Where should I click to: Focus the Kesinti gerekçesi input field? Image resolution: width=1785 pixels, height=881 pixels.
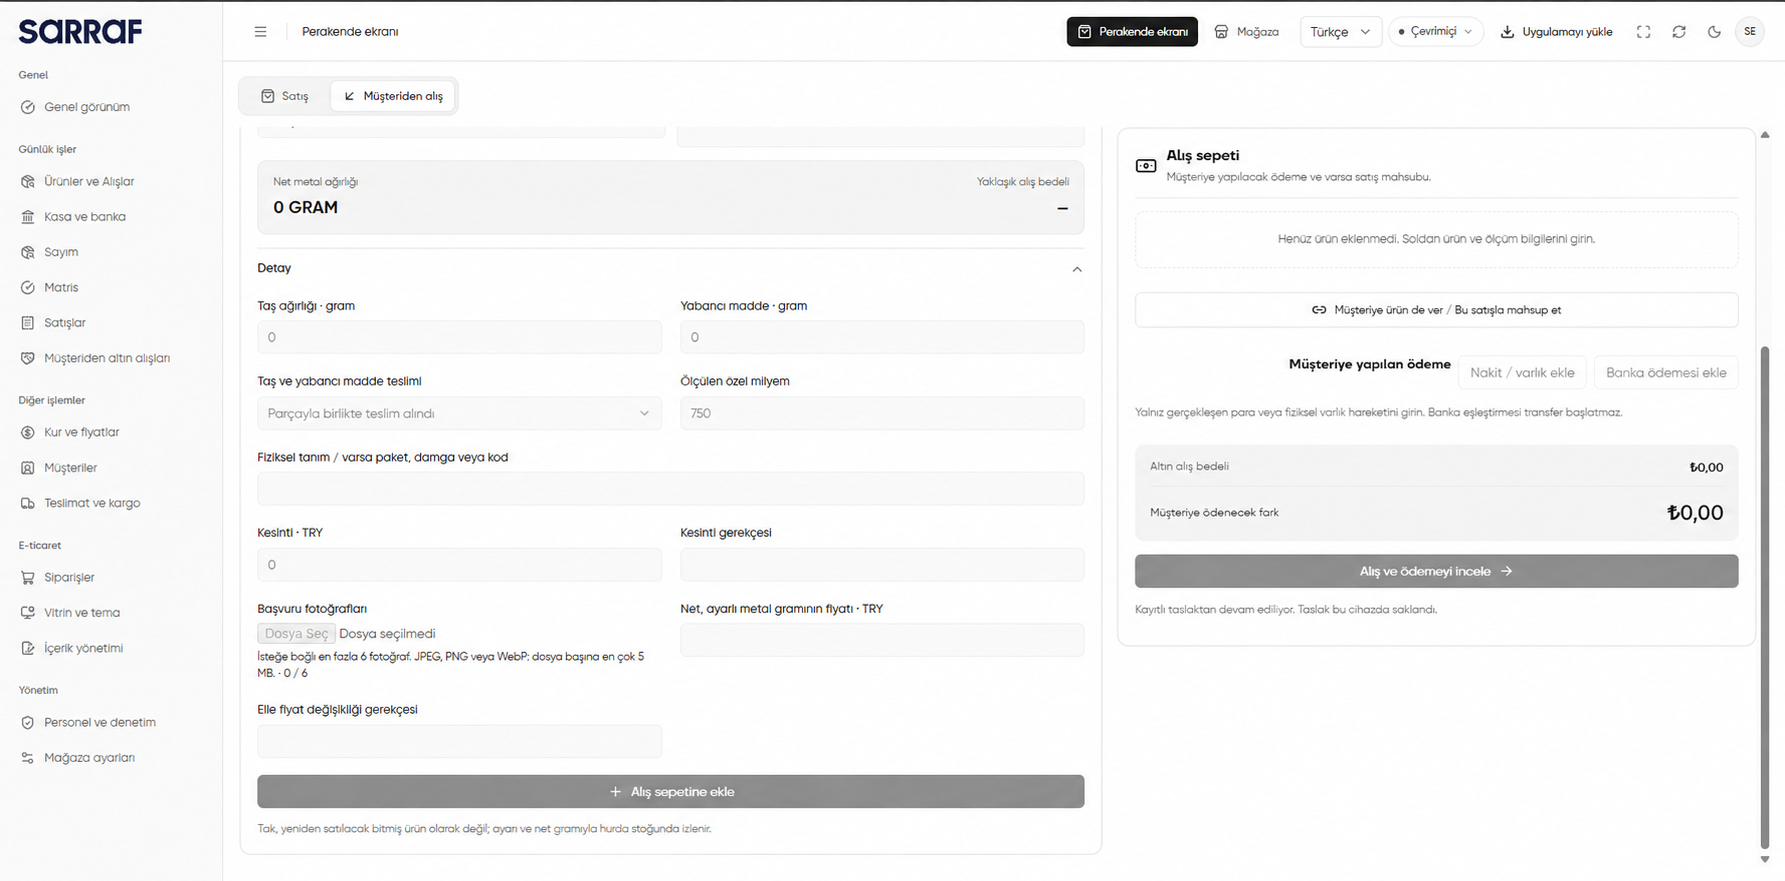tap(882, 565)
